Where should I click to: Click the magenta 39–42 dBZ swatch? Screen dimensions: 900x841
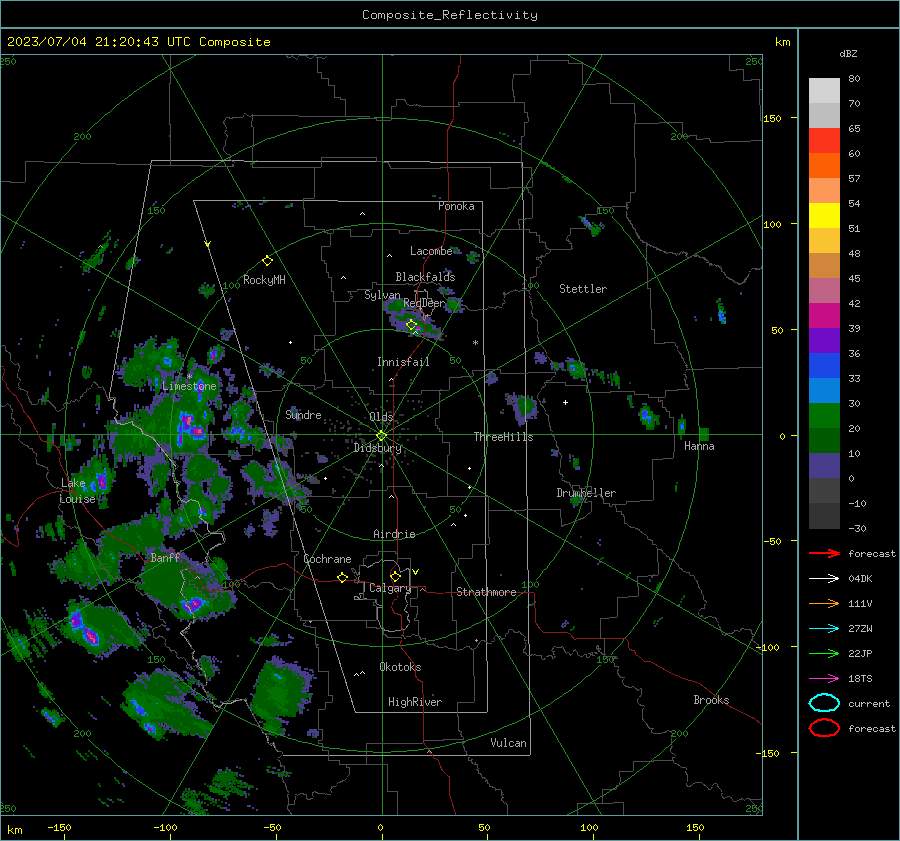point(824,316)
